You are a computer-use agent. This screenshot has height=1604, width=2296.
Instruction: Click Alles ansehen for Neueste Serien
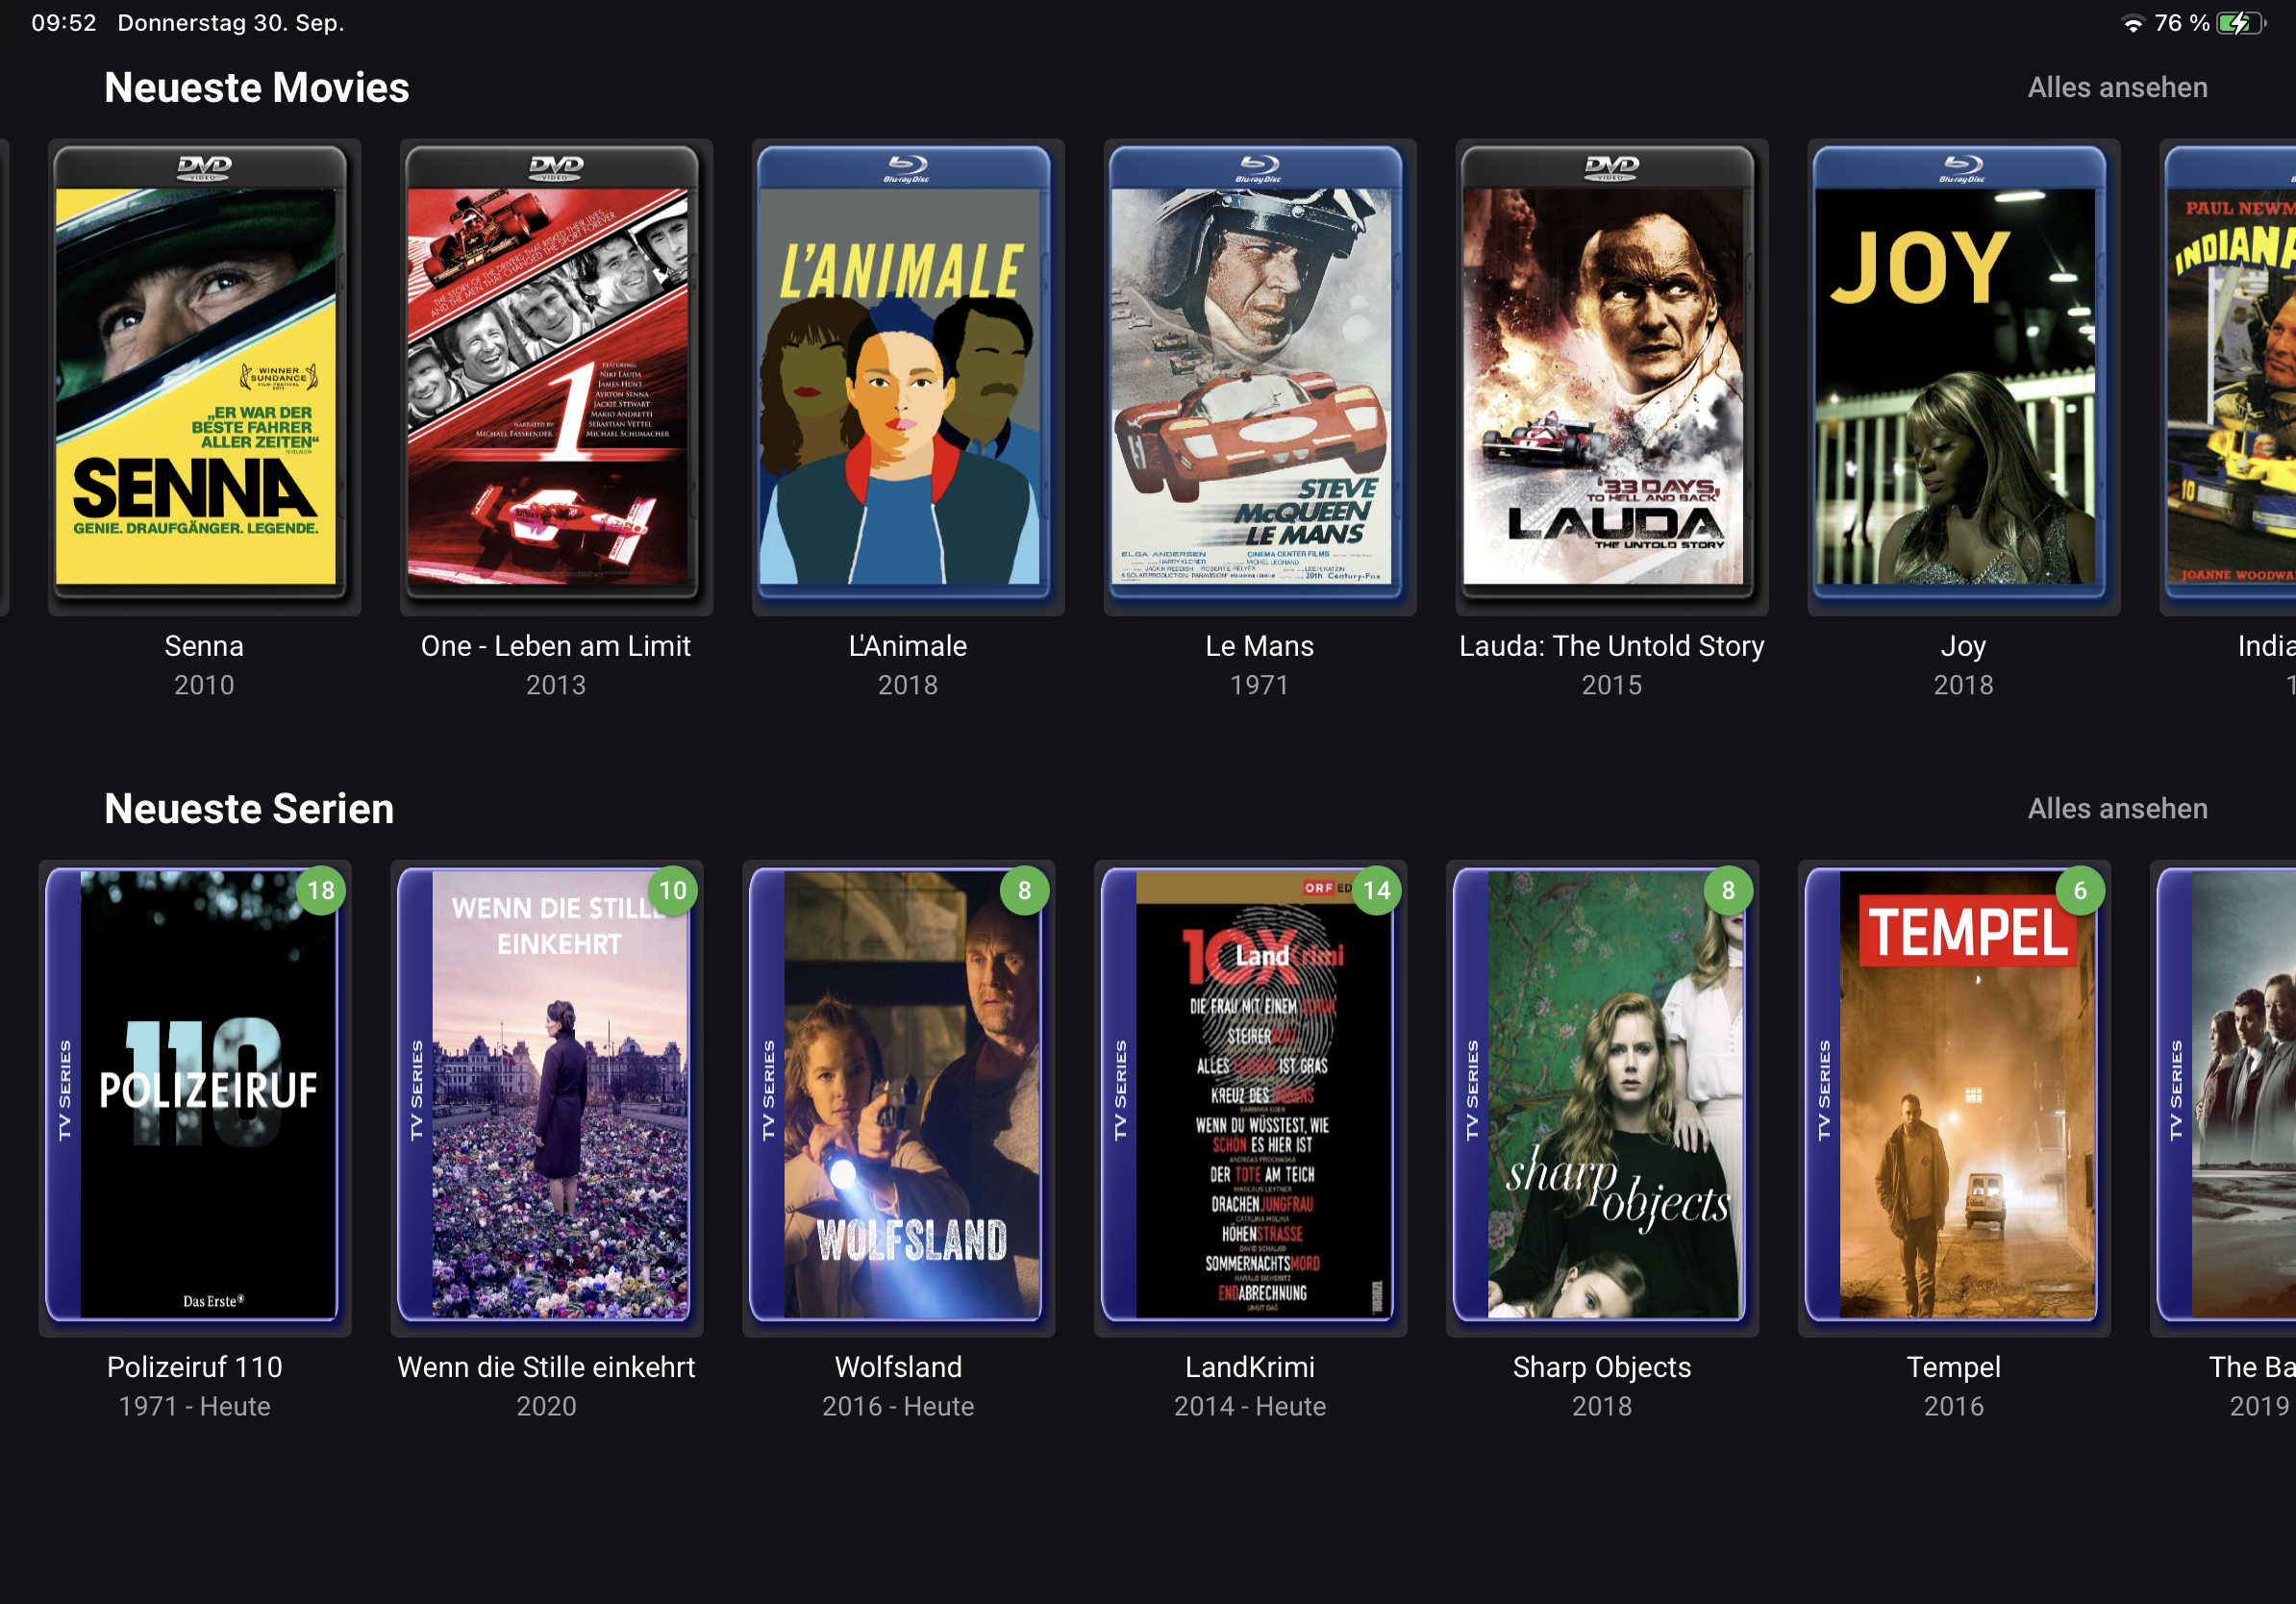click(x=2117, y=809)
